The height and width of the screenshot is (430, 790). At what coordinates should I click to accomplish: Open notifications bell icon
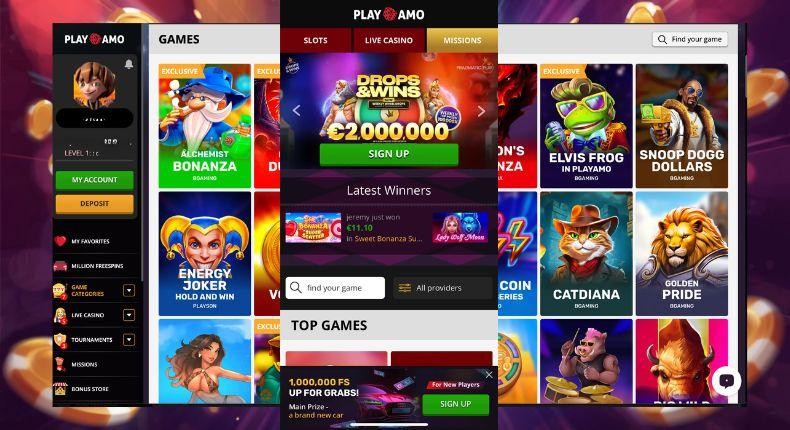129,64
